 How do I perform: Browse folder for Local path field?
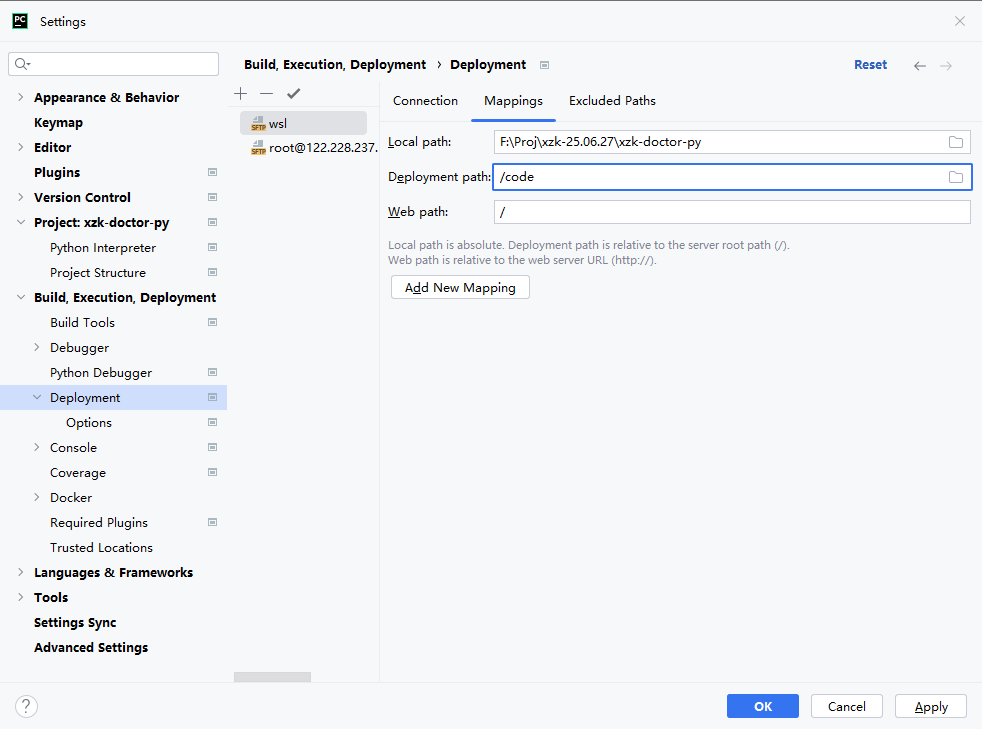956,142
